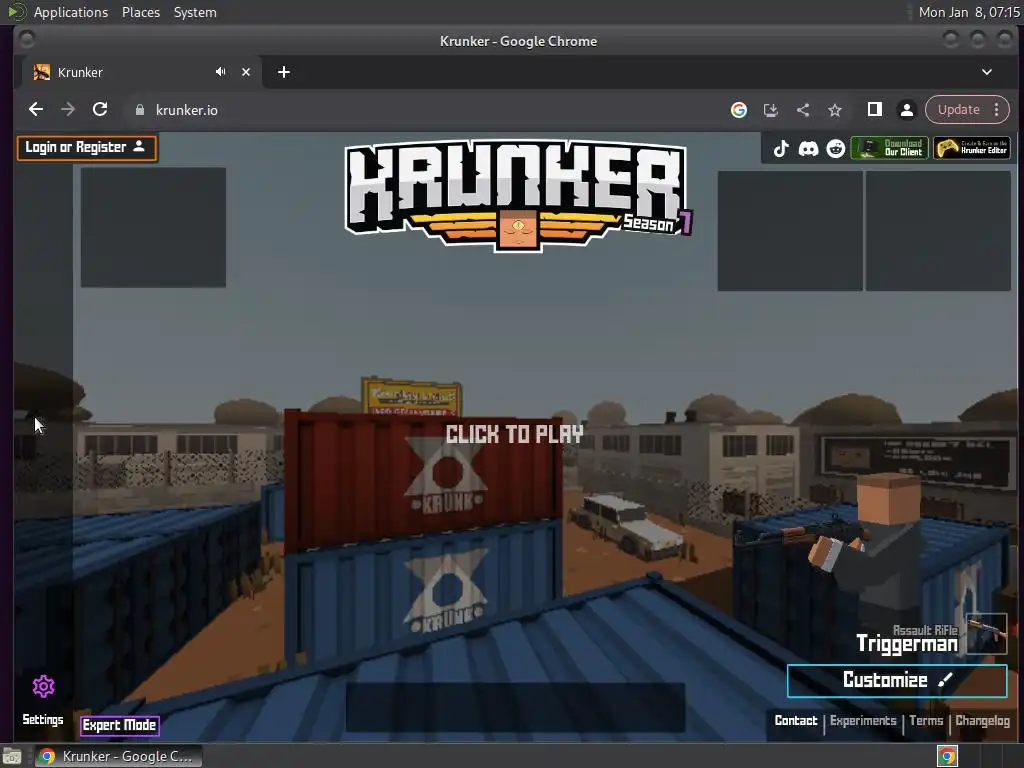Click show desktop icon in taskbar

12,756
